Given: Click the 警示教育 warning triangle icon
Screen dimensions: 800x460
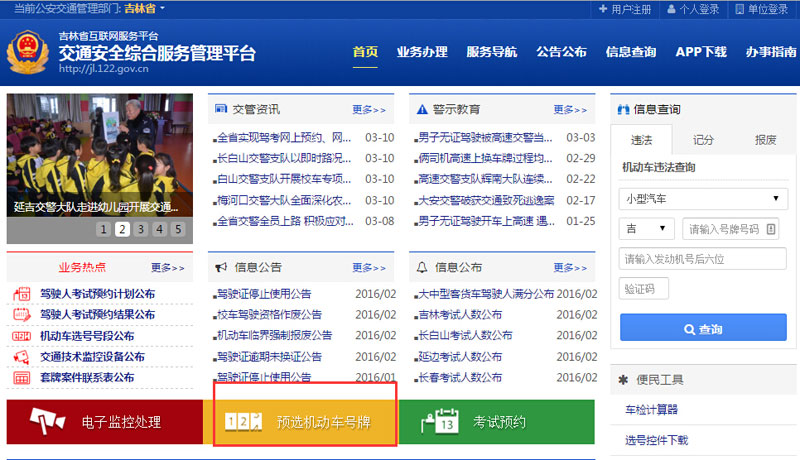Looking at the screenshot, I should point(422,109).
